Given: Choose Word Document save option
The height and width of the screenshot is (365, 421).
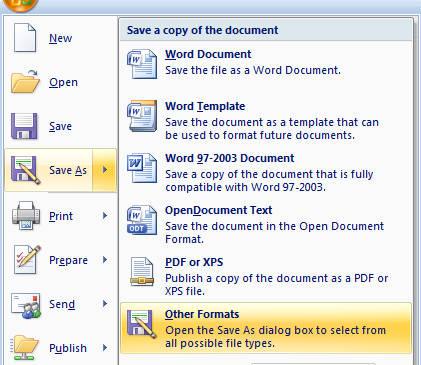Looking at the screenshot, I should point(266,64).
